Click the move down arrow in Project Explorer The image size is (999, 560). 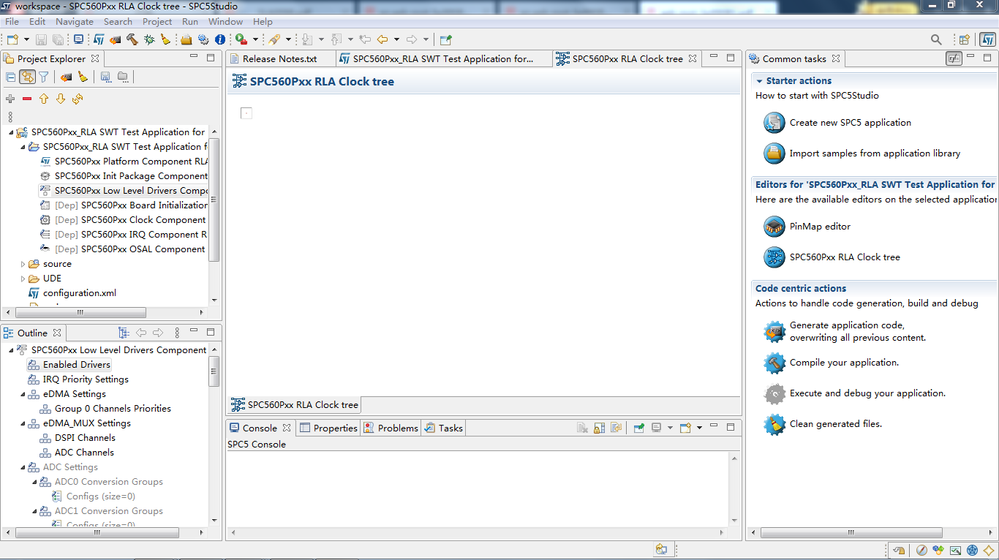[61, 99]
